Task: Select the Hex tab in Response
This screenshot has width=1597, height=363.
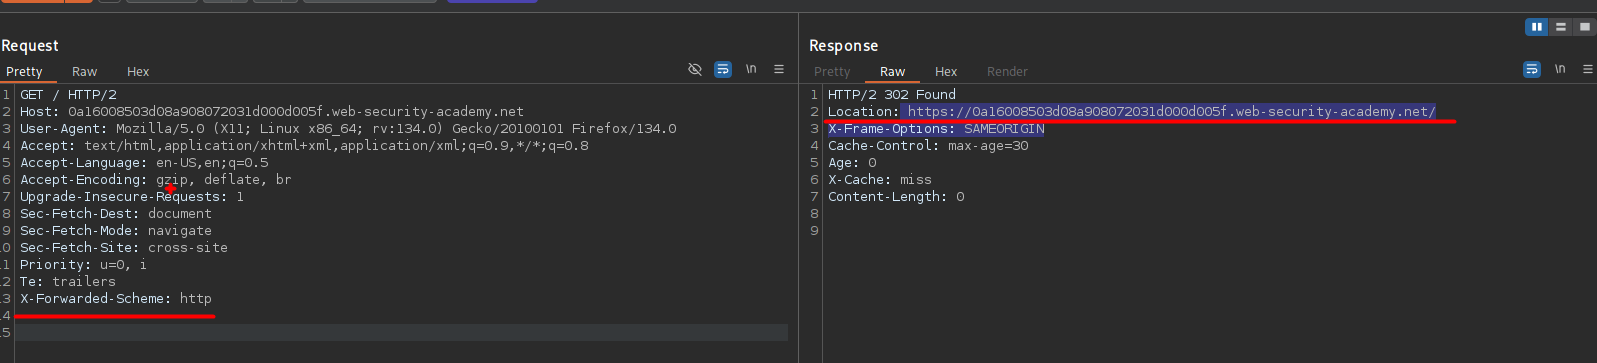Action: point(946,71)
